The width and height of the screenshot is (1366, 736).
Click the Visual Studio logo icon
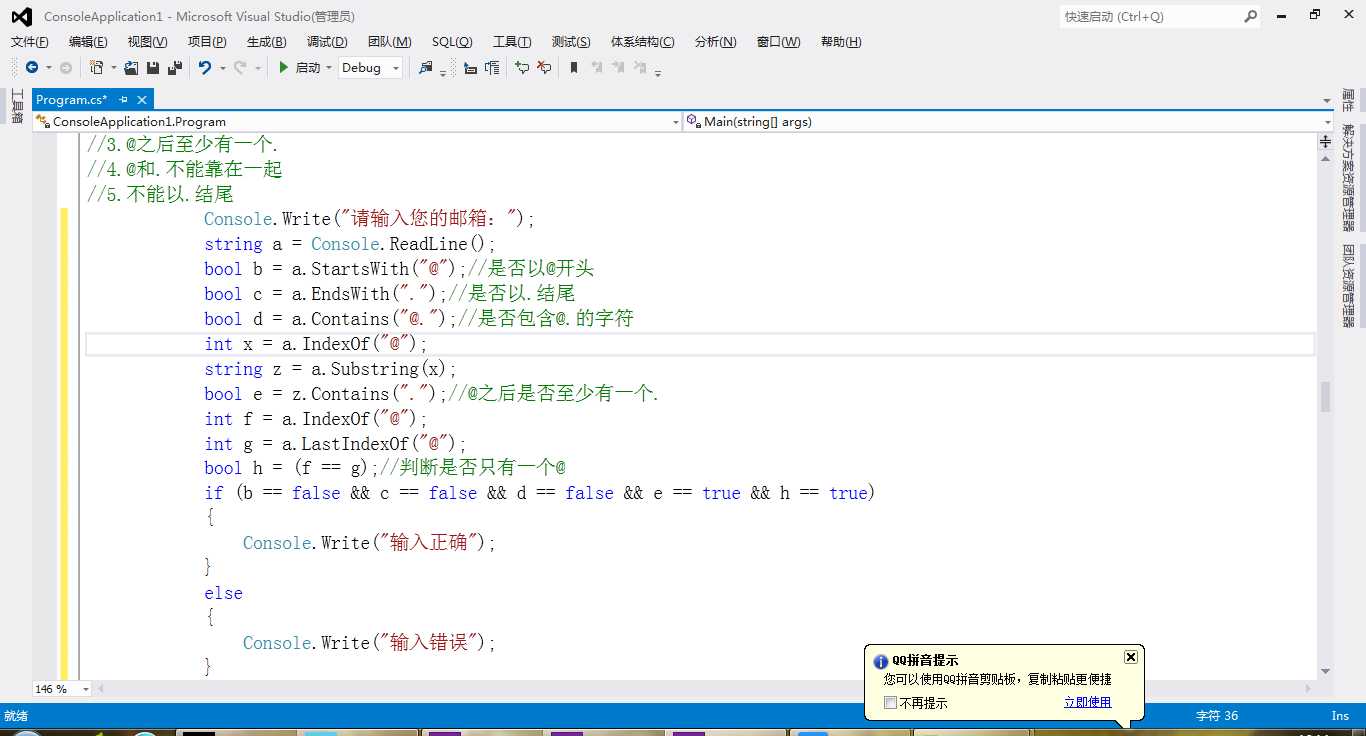coord(21,16)
